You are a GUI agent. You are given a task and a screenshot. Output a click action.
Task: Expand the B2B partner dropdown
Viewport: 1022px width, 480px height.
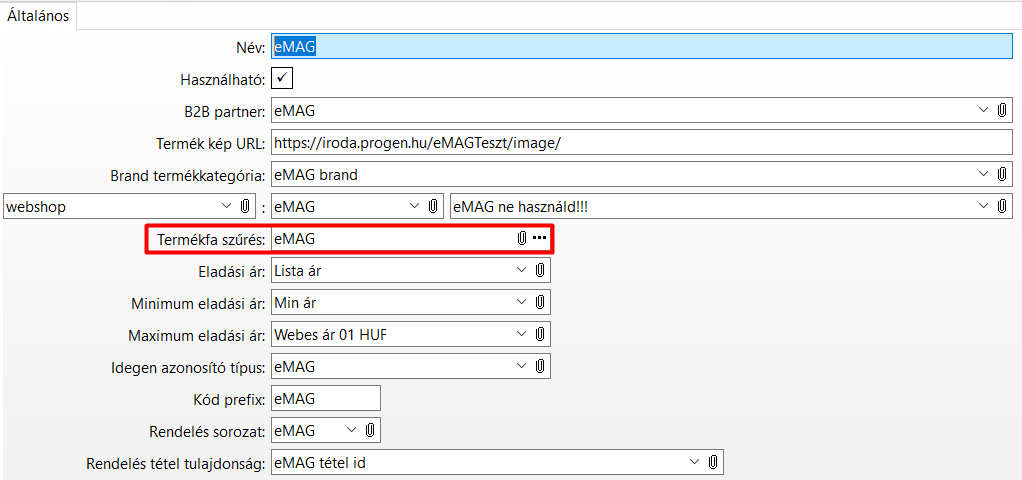point(984,110)
